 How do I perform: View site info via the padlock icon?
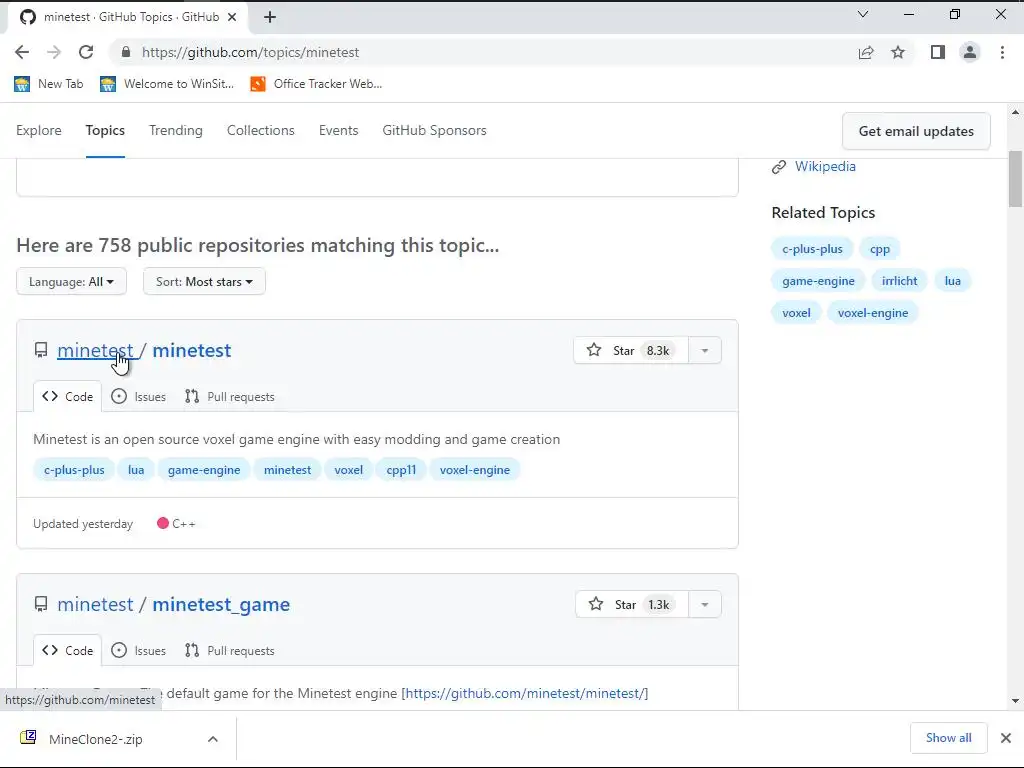(125, 52)
